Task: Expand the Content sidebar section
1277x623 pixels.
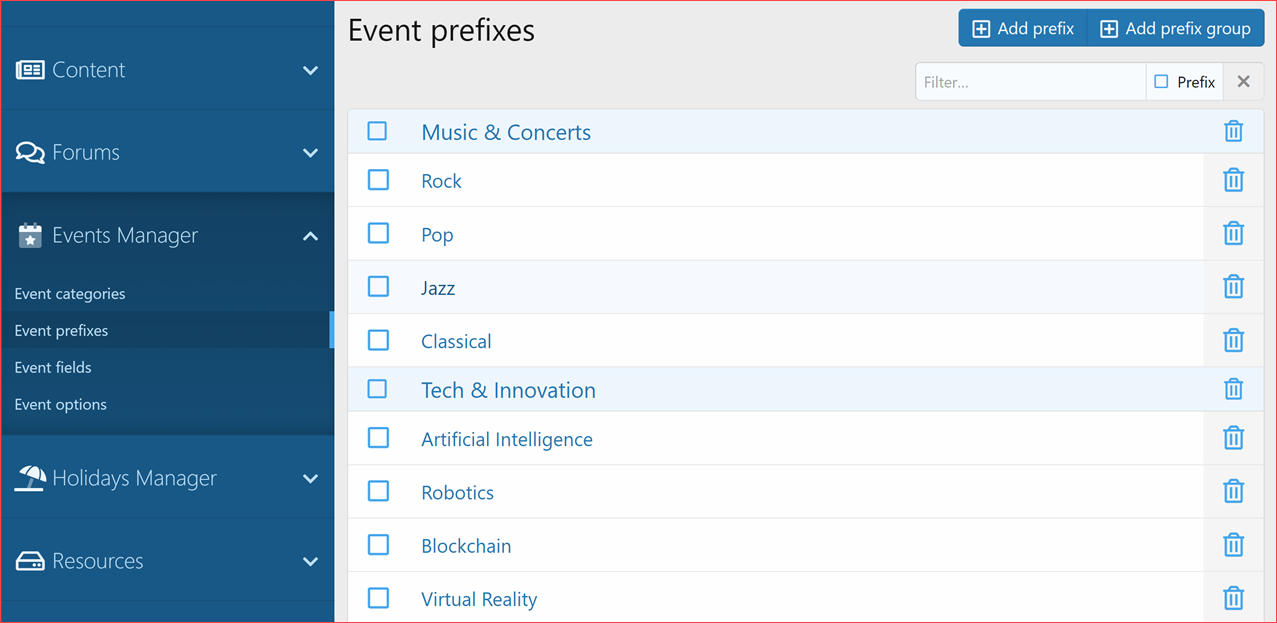Action: click(x=310, y=70)
